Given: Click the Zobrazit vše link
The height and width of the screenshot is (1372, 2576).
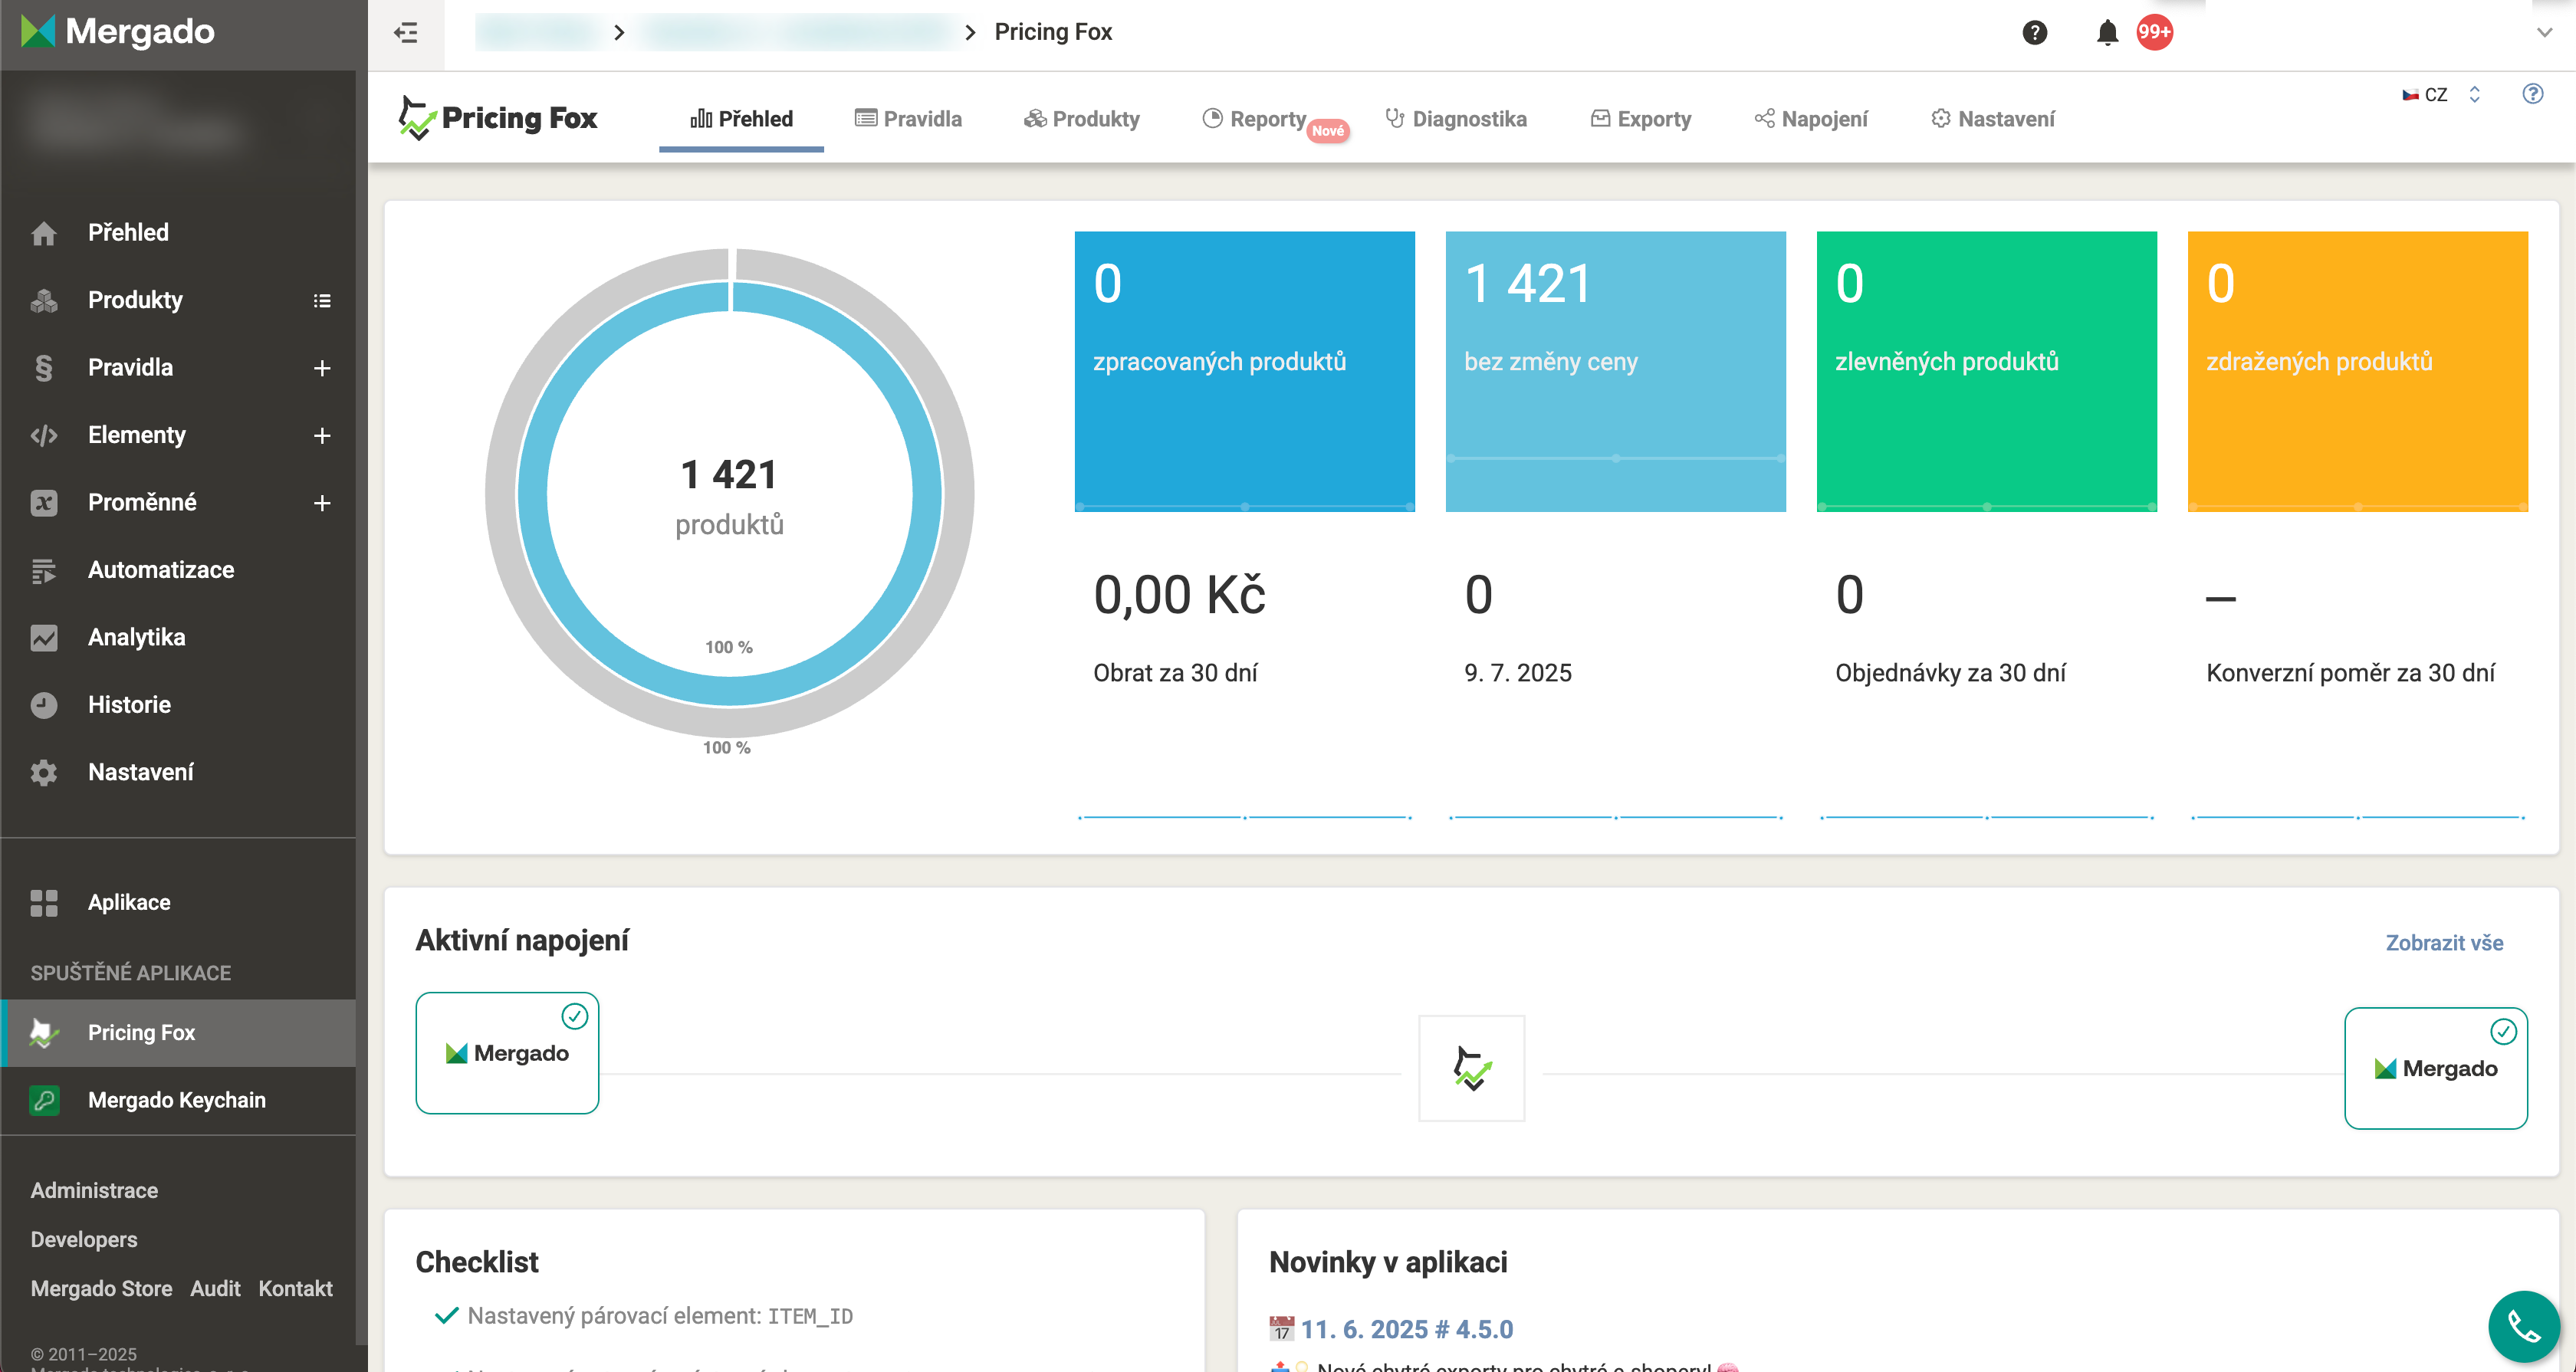Looking at the screenshot, I should [2443, 943].
